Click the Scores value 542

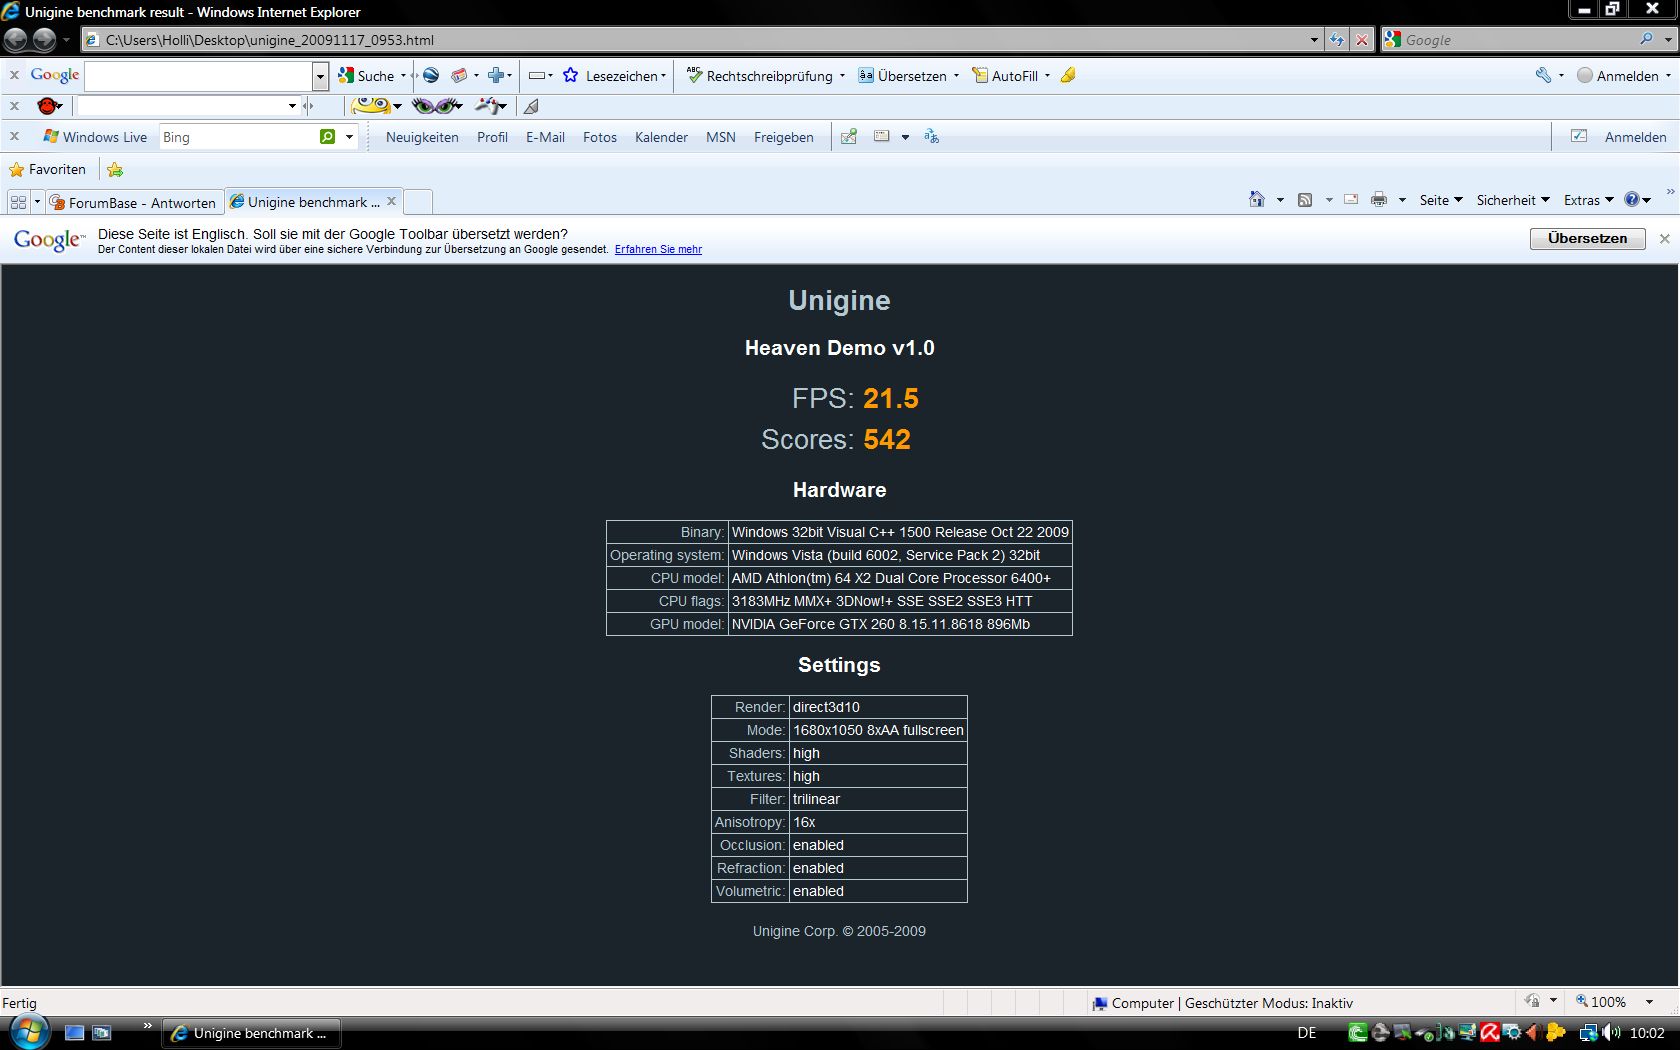click(887, 439)
